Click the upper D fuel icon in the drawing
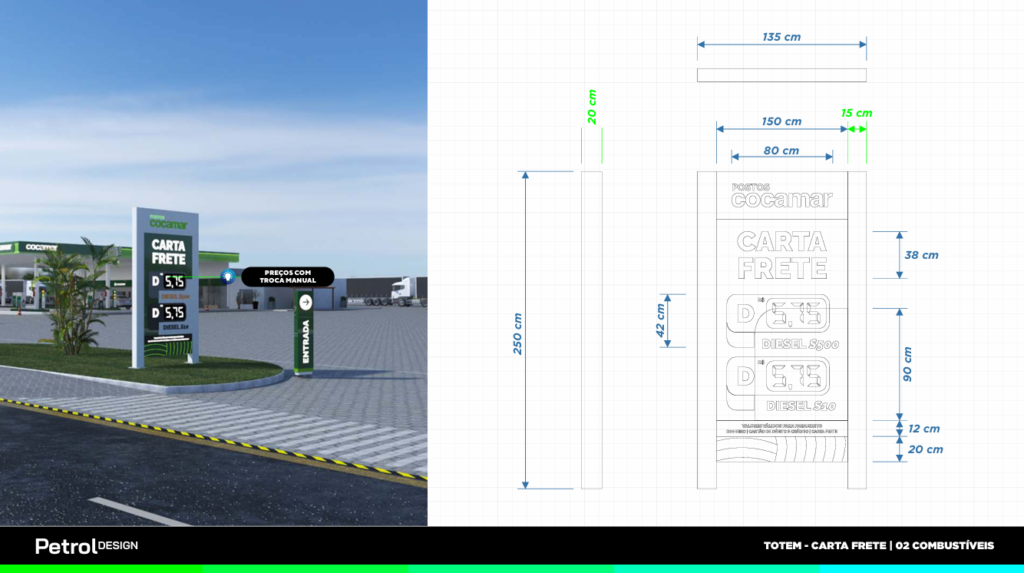This screenshot has height=573, width=1024. [x=744, y=315]
